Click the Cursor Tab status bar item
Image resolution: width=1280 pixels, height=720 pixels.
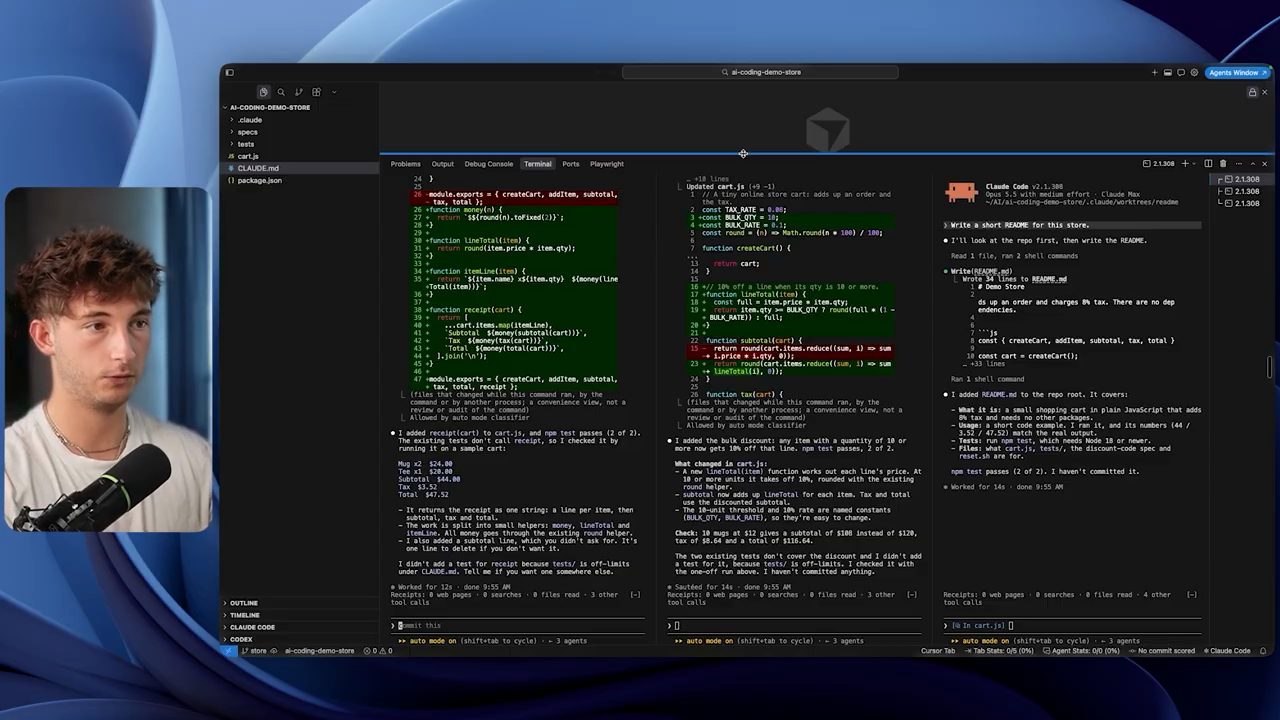938,651
